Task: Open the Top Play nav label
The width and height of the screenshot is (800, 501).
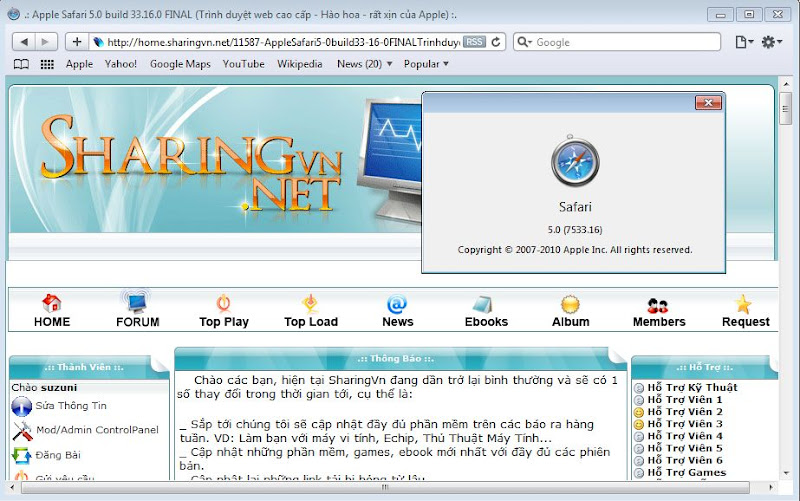Action: click(224, 322)
